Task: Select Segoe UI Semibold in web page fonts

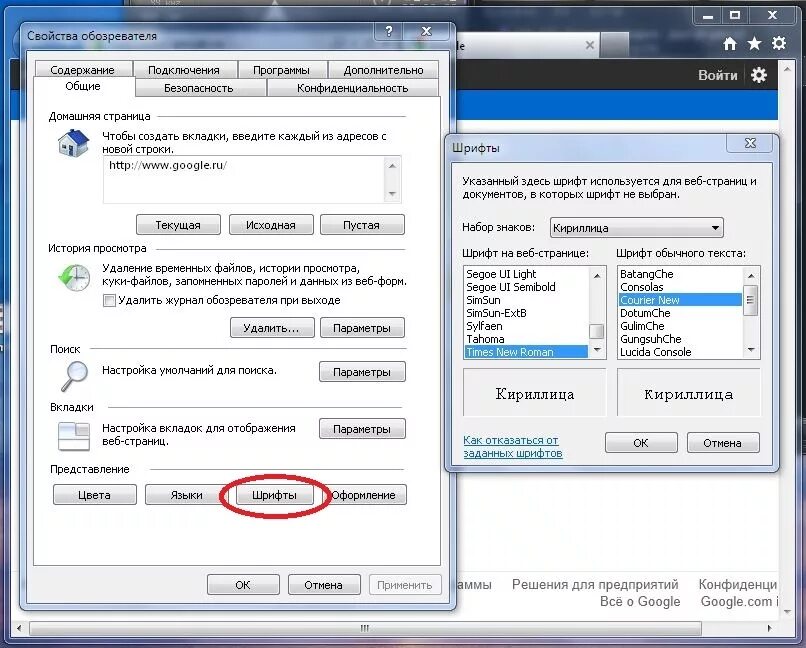Action: pos(526,287)
